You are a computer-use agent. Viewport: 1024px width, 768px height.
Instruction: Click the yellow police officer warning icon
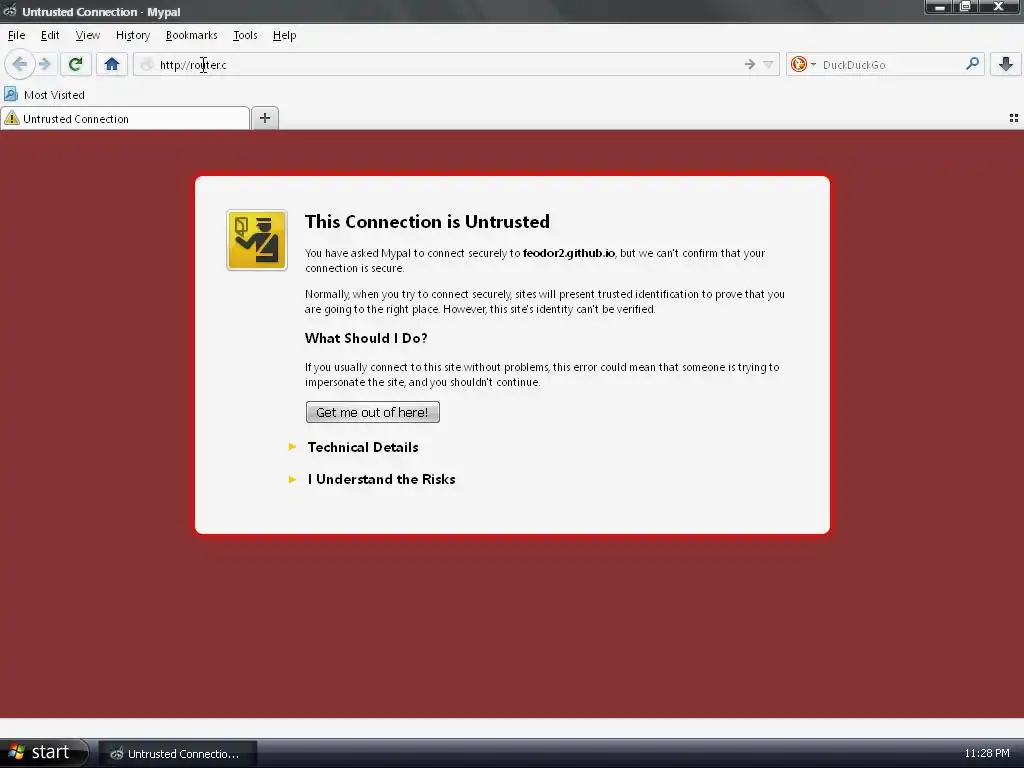[257, 240]
